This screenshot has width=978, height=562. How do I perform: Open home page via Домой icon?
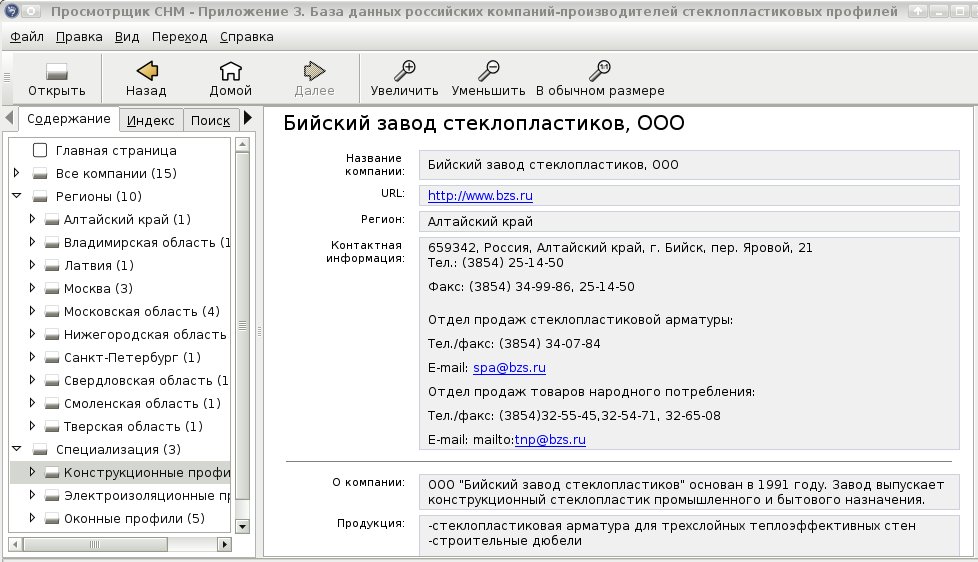tap(230, 70)
